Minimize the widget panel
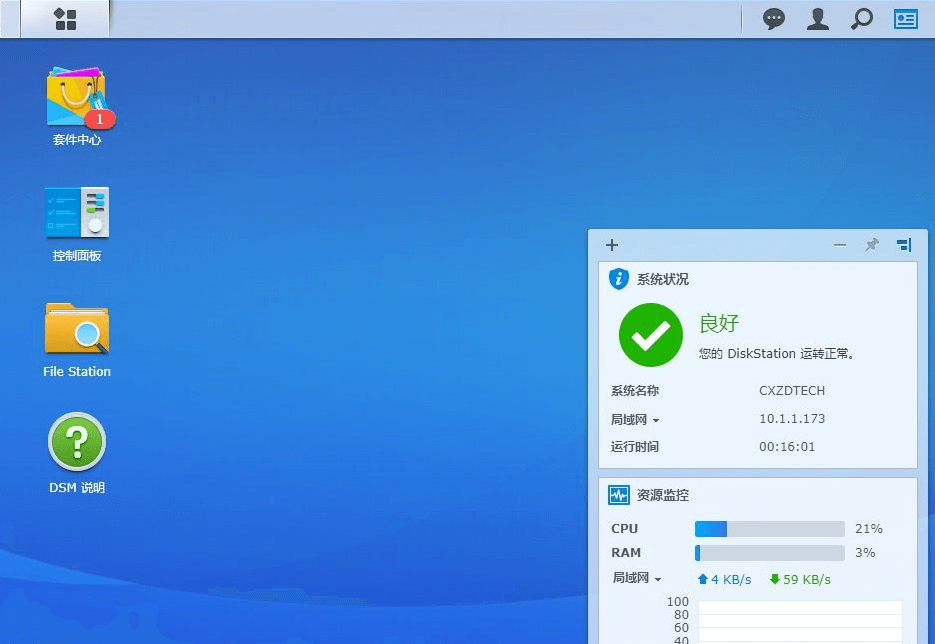 pyautogui.click(x=840, y=245)
